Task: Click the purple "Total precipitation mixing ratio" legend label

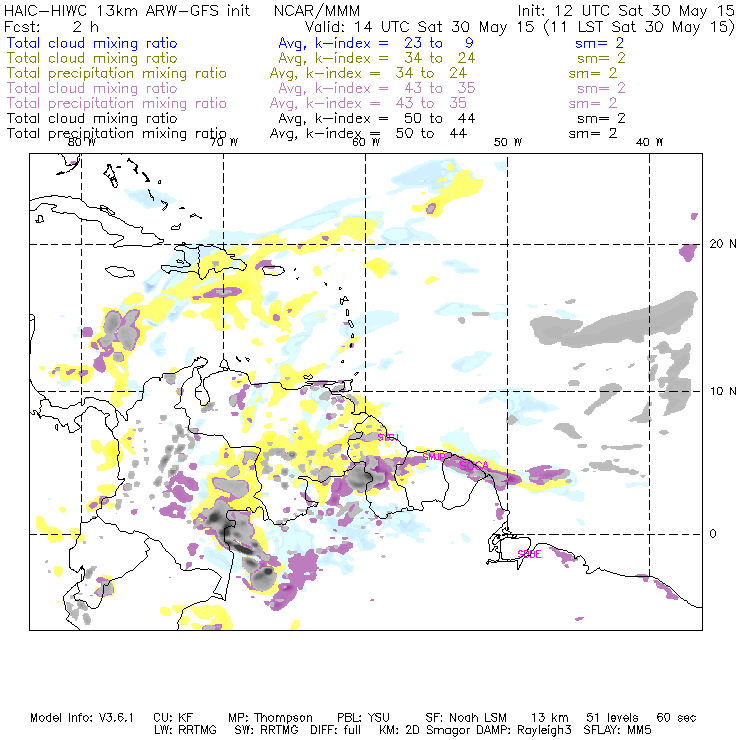Action: coord(117,103)
